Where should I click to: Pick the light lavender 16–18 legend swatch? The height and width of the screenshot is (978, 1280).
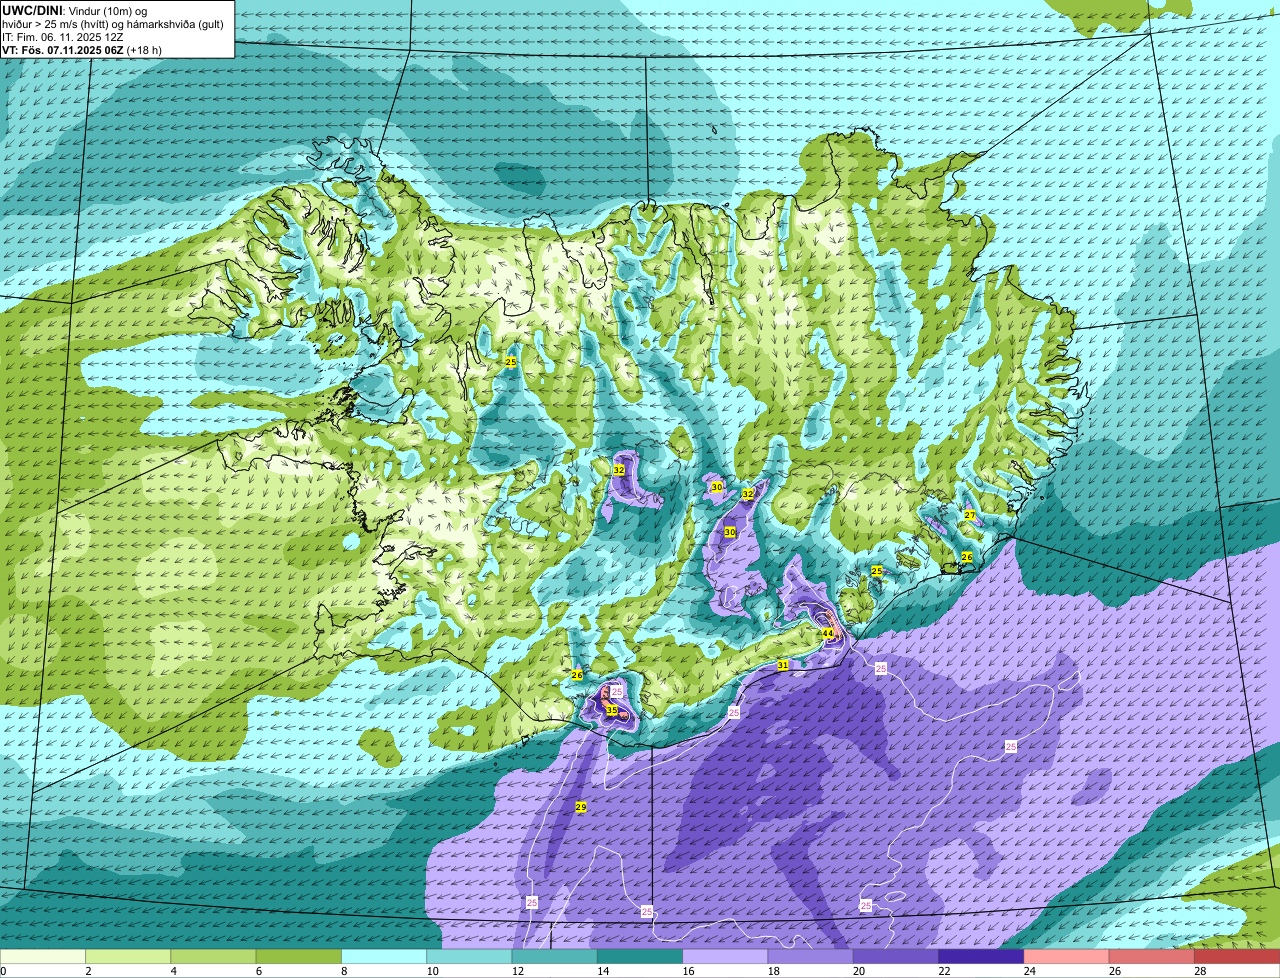(725, 957)
